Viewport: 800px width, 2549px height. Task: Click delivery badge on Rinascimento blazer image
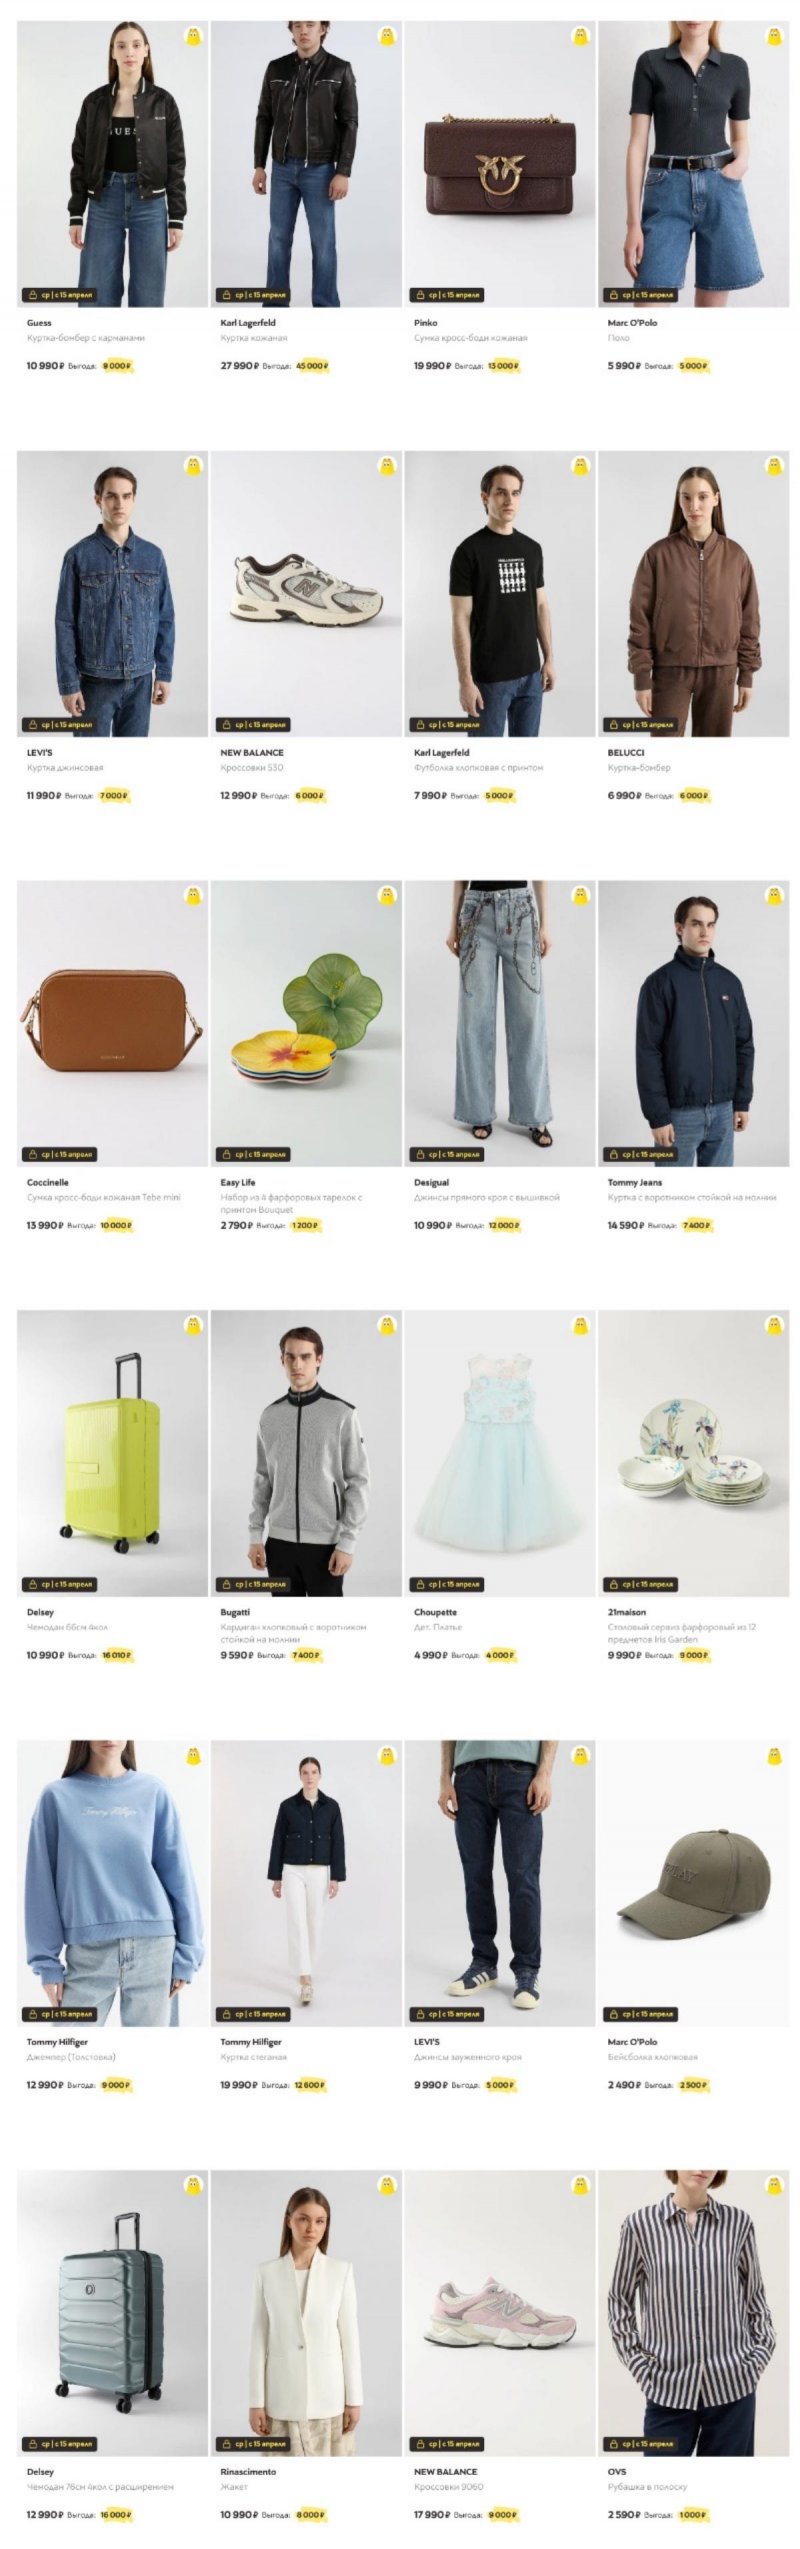click(x=253, y=2443)
